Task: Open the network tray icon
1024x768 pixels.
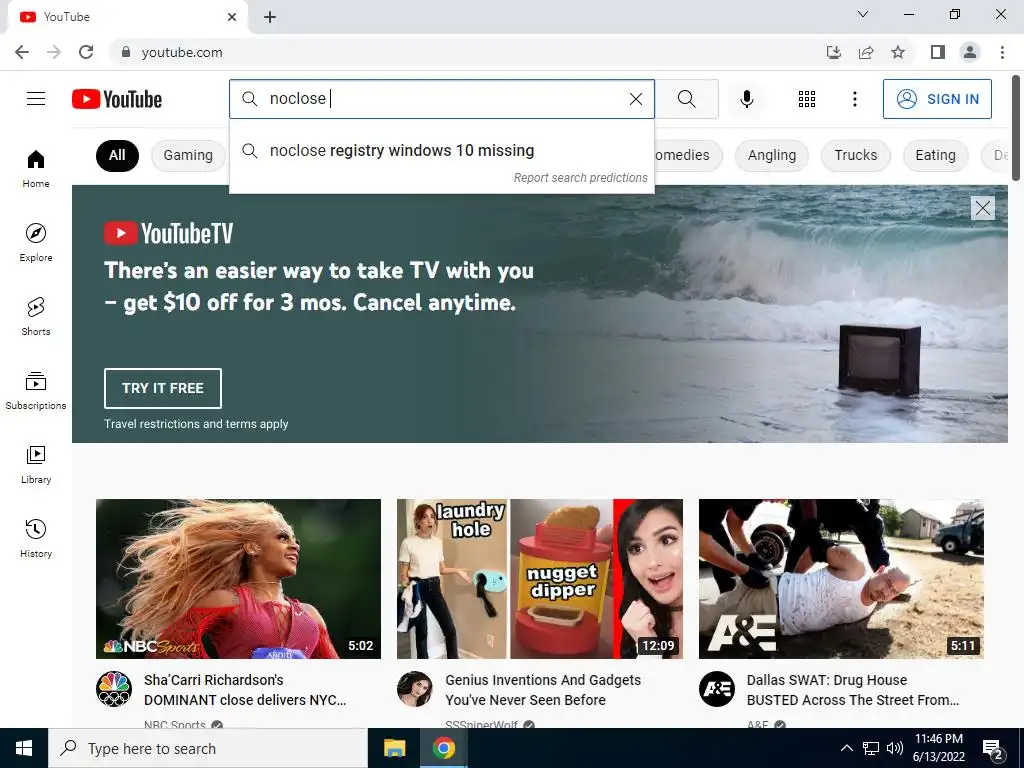Action: (871, 748)
